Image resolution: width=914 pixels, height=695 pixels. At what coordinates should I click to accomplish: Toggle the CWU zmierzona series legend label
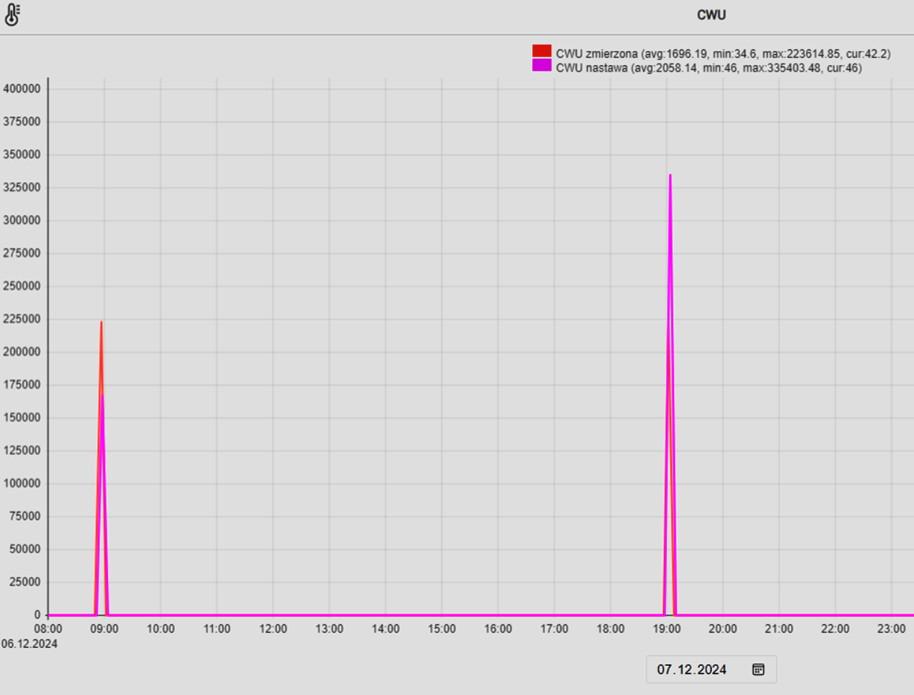pyautogui.click(x=722, y=53)
